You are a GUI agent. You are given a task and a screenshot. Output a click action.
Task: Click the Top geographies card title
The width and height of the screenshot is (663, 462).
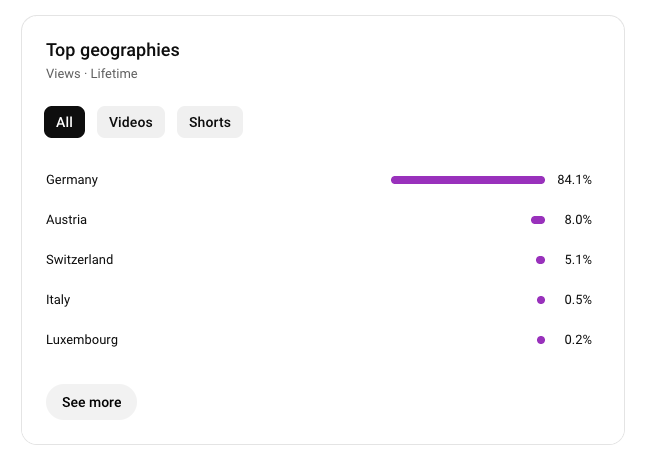(113, 50)
